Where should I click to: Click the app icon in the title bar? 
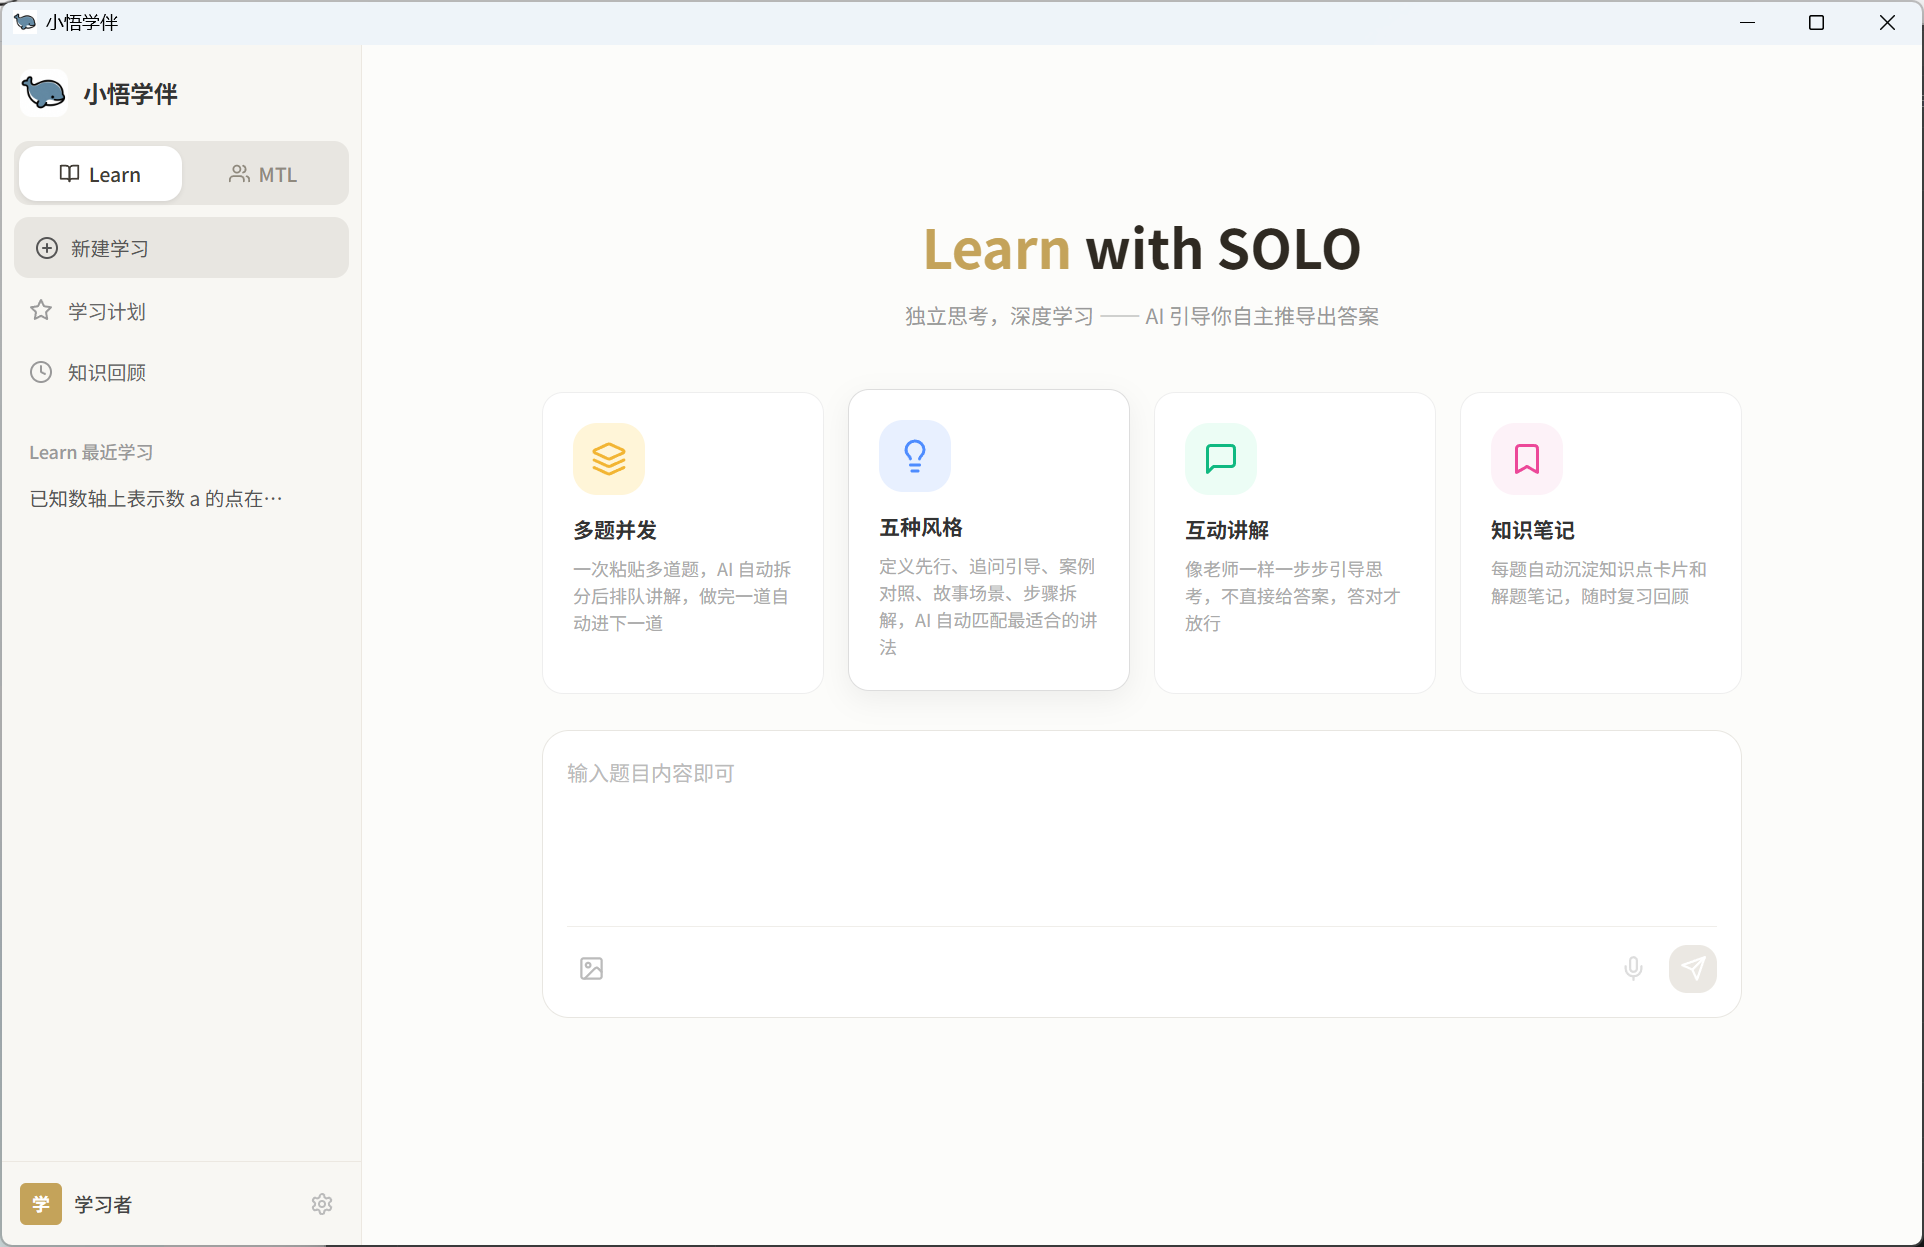pos(25,22)
